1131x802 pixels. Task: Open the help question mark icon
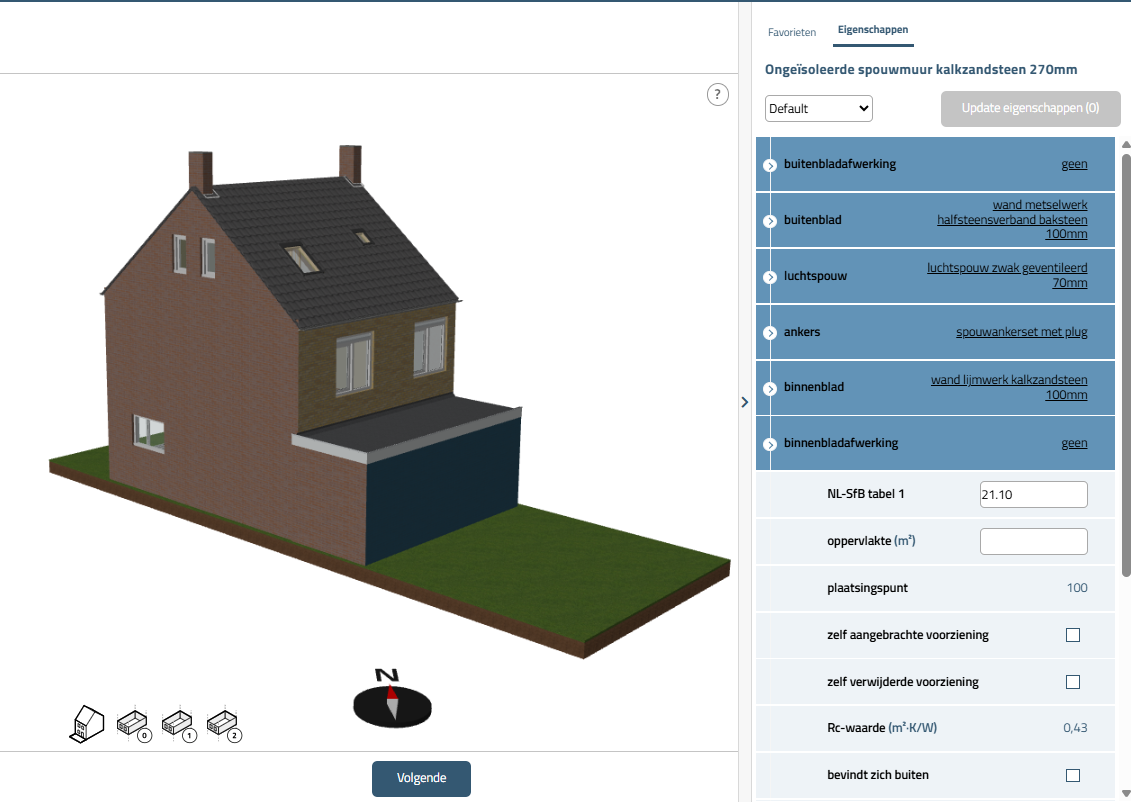pyautogui.click(x=718, y=95)
